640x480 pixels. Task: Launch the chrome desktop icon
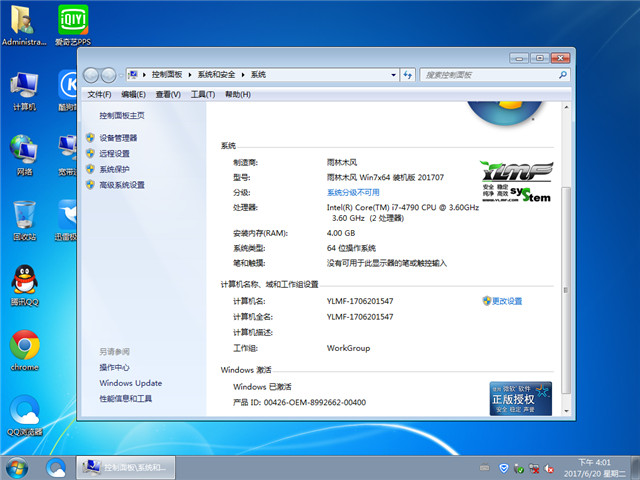(24, 350)
